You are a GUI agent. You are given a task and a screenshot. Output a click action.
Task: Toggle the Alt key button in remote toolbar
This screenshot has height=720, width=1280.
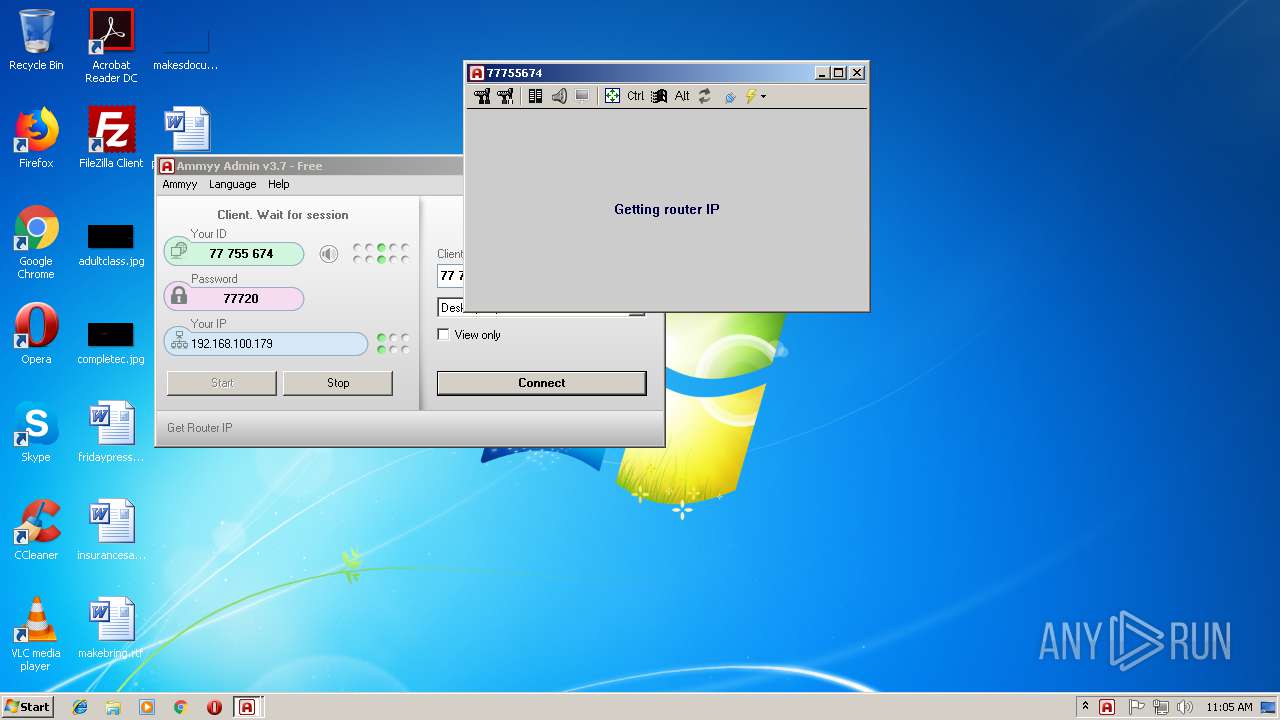[682, 96]
